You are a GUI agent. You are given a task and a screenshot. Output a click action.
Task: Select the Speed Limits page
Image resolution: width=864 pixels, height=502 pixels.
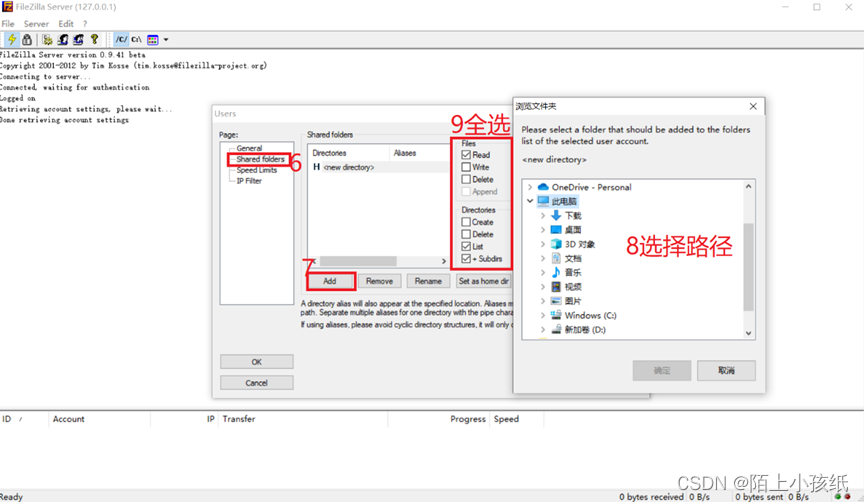click(256, 170)
